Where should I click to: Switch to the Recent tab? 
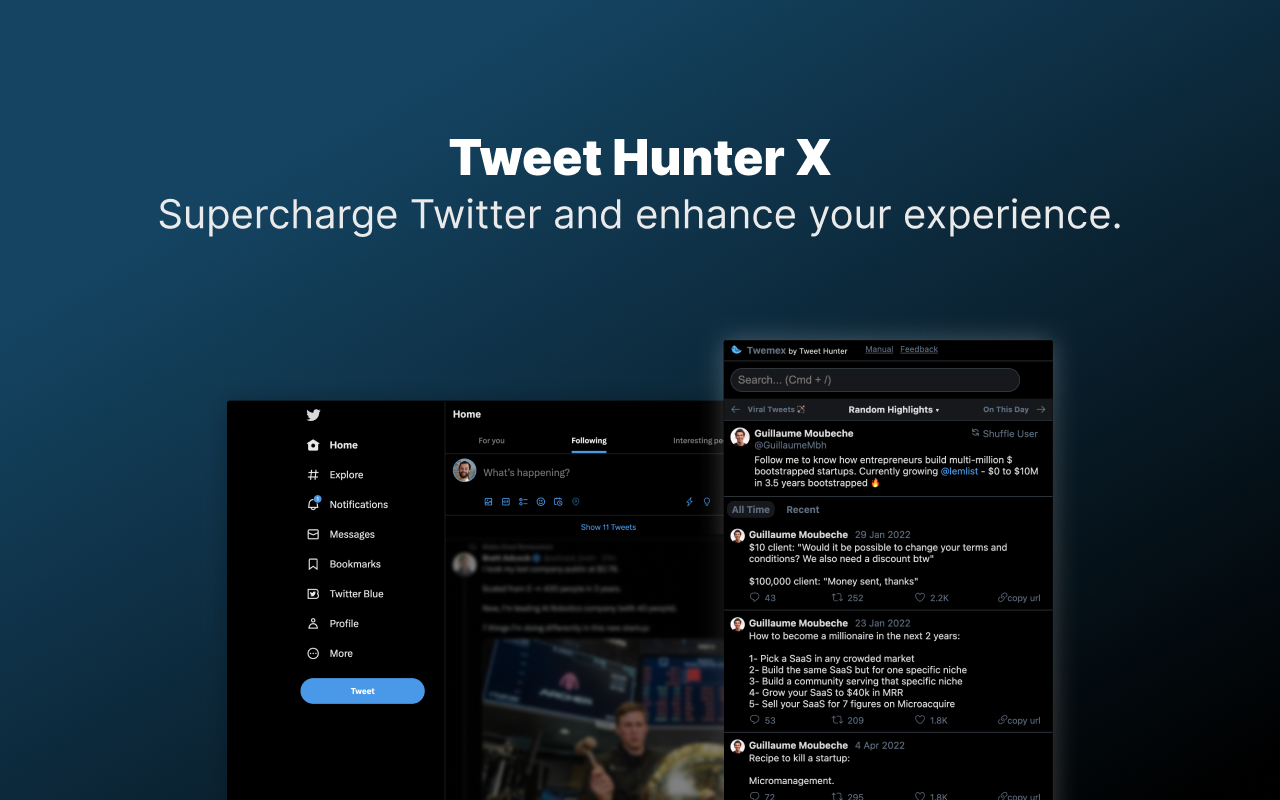click(x=803, y=510)
